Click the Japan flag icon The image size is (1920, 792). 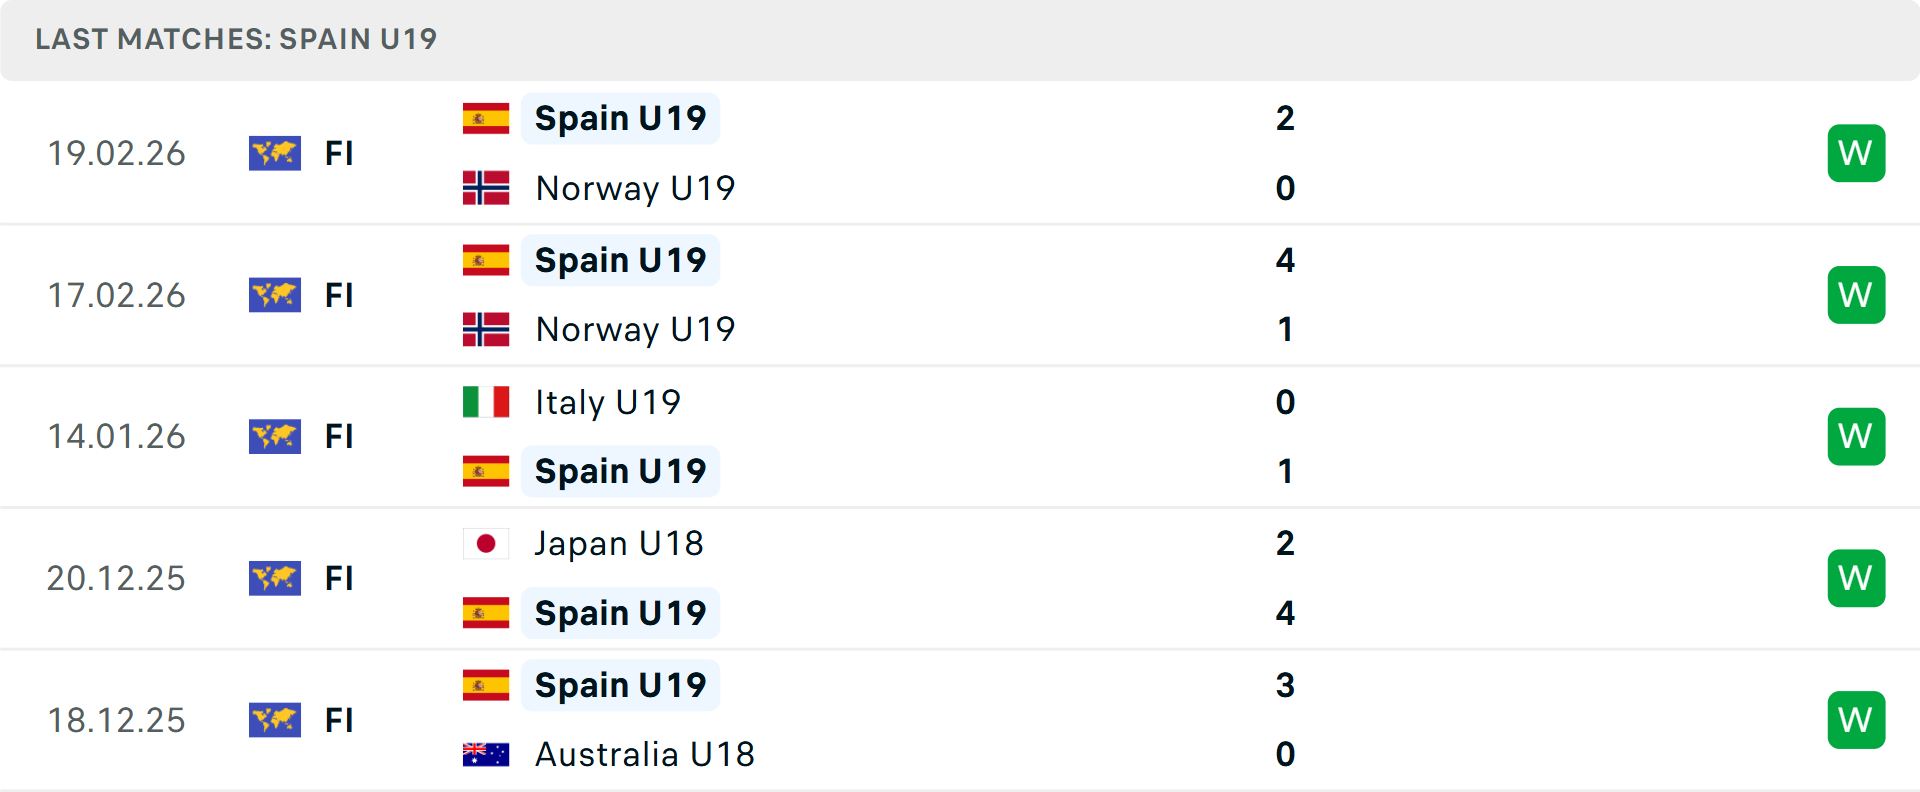pos(486,543)
